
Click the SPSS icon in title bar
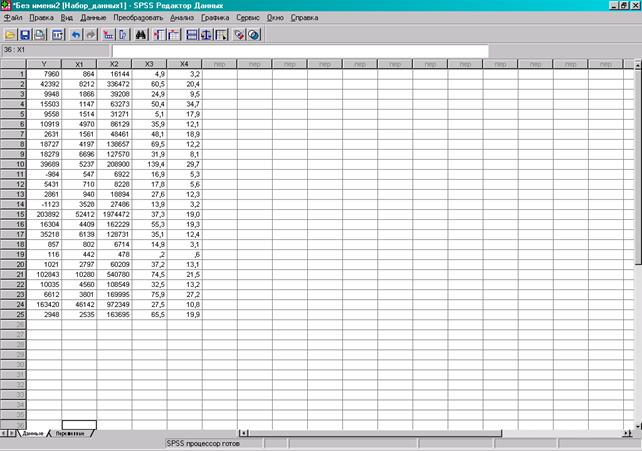[6, 5]
